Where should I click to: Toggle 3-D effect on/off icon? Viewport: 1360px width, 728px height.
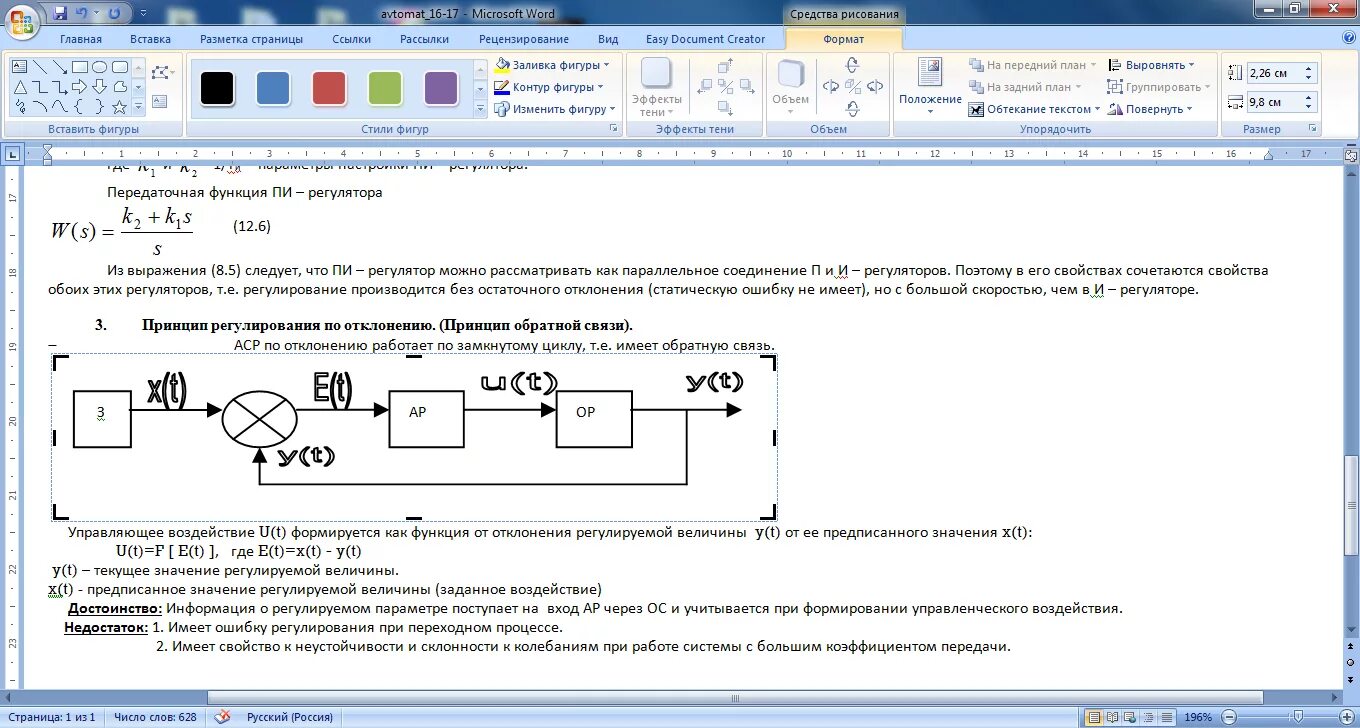coord(852,87)
